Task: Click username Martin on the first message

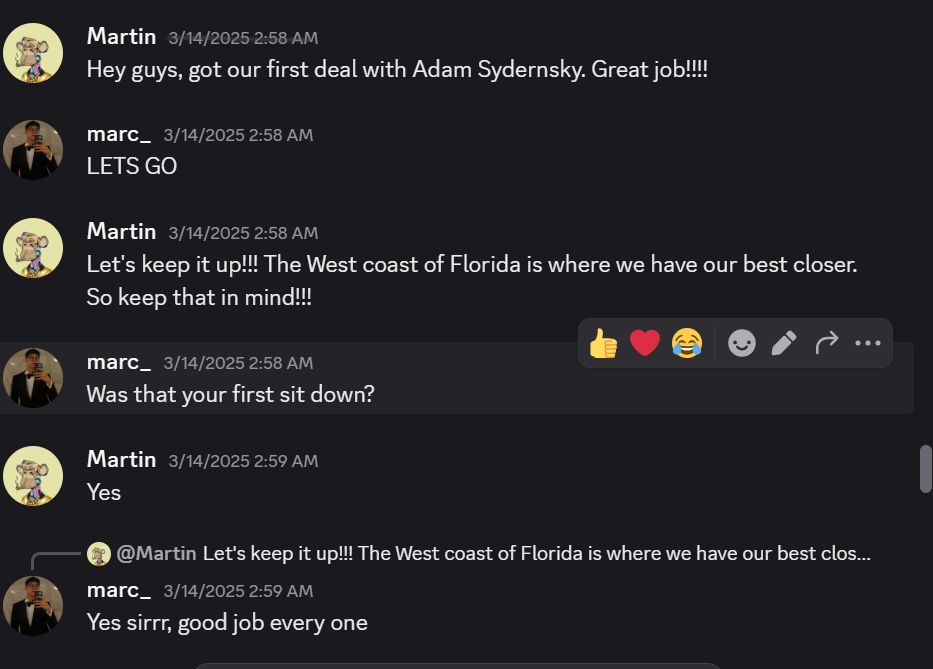Action: click(121, 37)
